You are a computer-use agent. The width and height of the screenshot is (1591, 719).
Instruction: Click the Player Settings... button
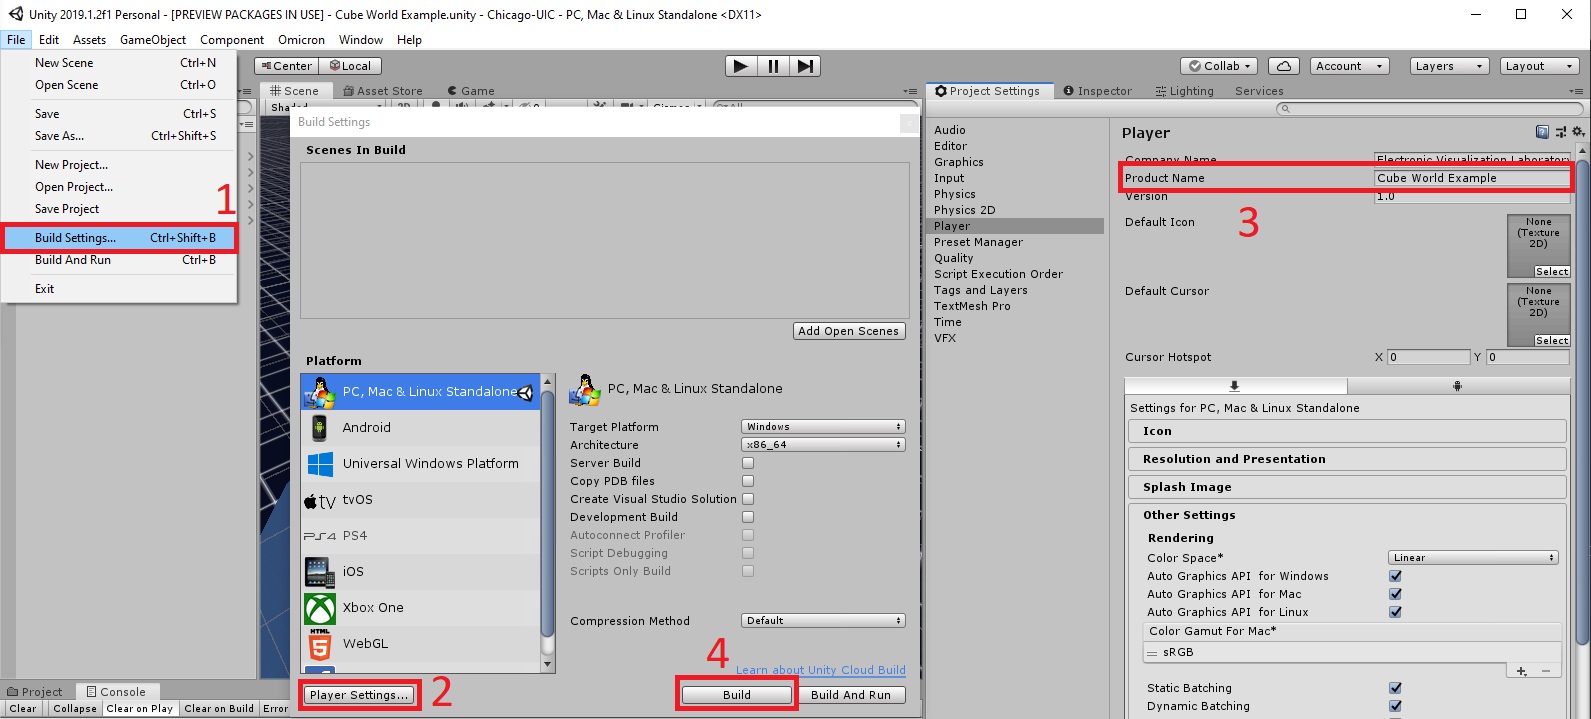[359, 695]
